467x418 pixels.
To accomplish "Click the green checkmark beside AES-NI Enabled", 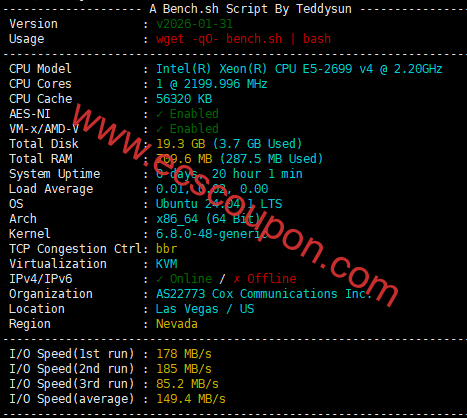I will click(160, 114).
